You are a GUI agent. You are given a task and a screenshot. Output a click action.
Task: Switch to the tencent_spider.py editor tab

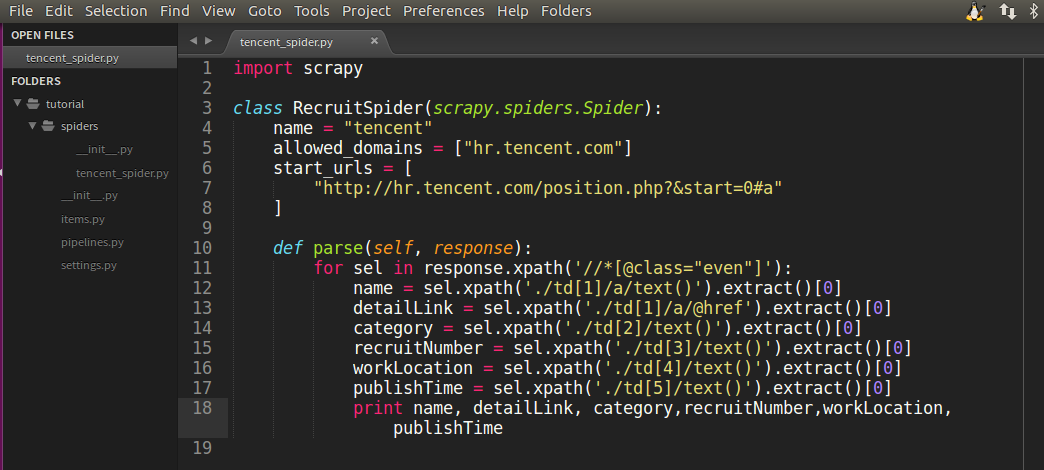pos(287,42)
